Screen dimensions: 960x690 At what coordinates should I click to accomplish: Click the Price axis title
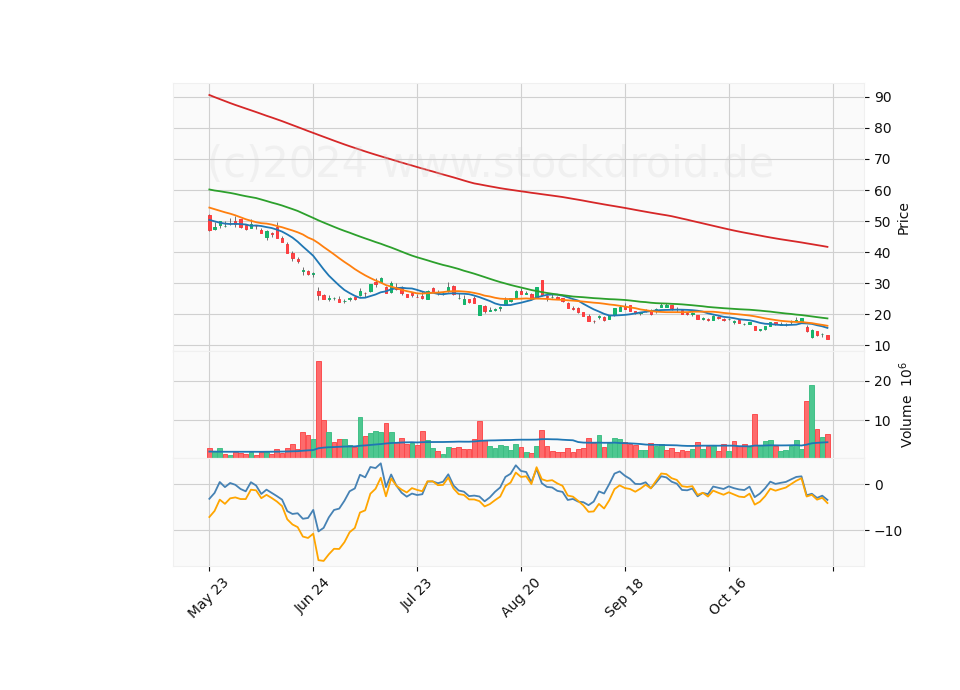point(903,219)
